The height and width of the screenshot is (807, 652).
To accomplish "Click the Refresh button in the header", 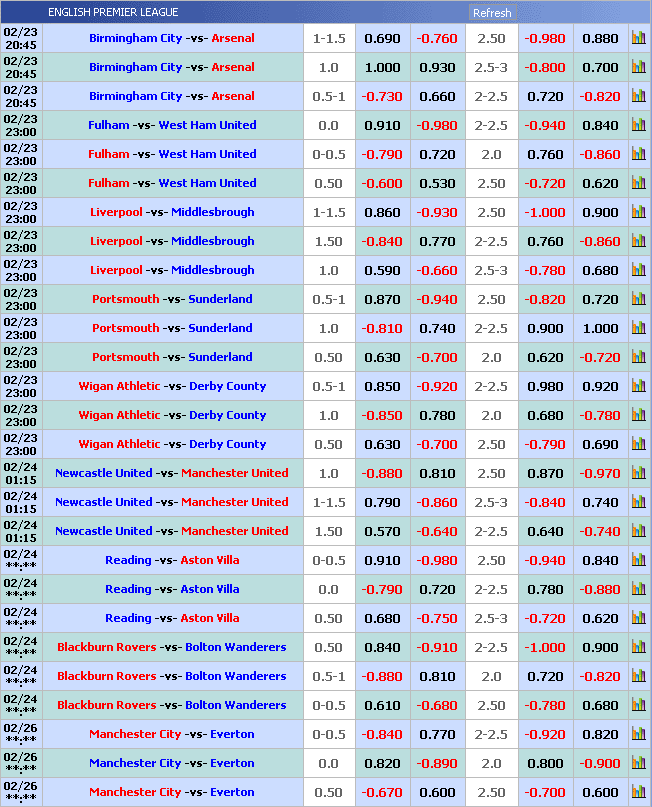I will pyautogui.click(x=492, y=13).
